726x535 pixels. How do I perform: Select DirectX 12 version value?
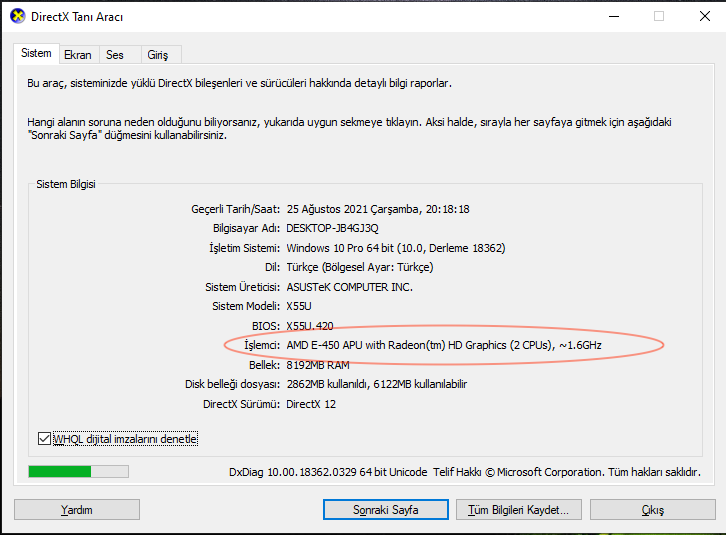pos(311,404)
